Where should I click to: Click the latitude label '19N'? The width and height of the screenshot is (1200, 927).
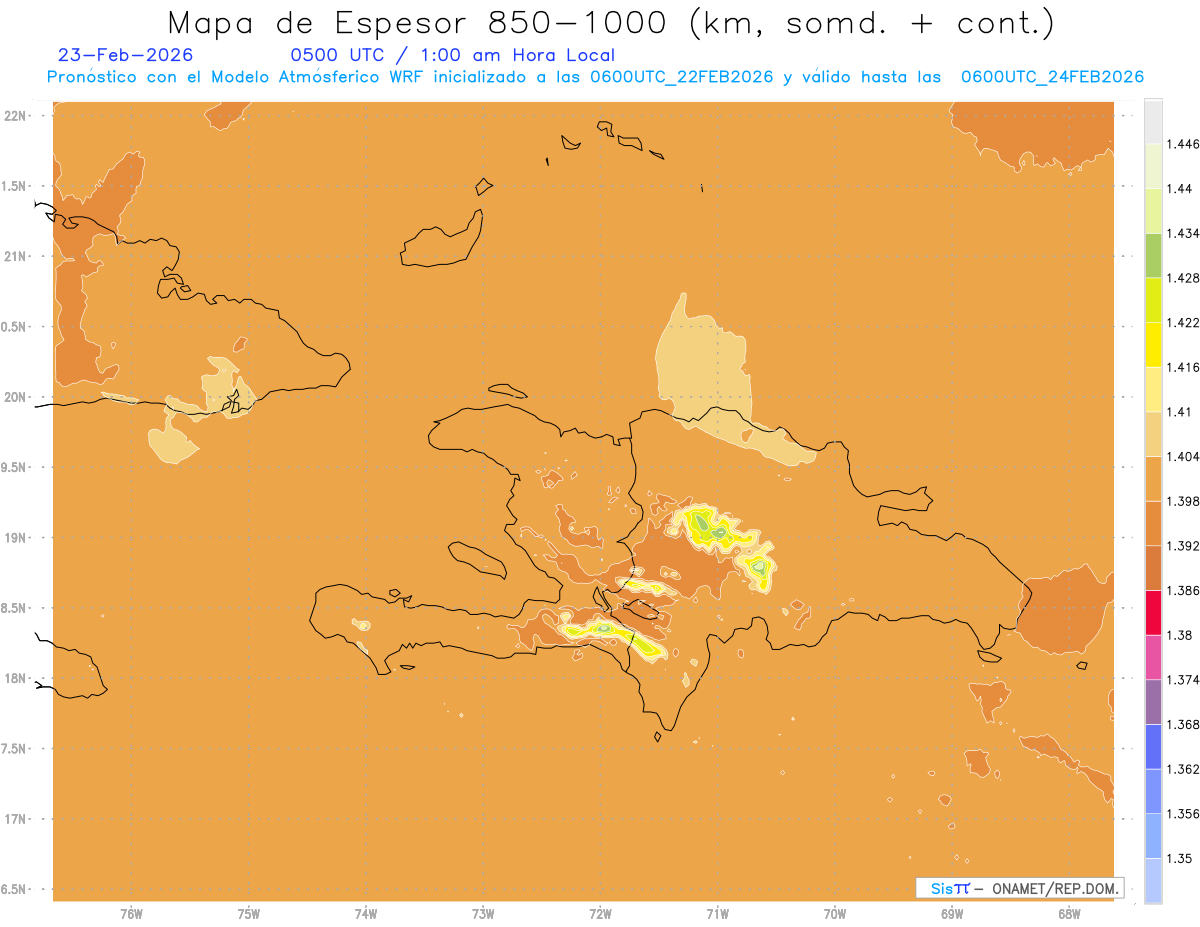pos(17,538)
